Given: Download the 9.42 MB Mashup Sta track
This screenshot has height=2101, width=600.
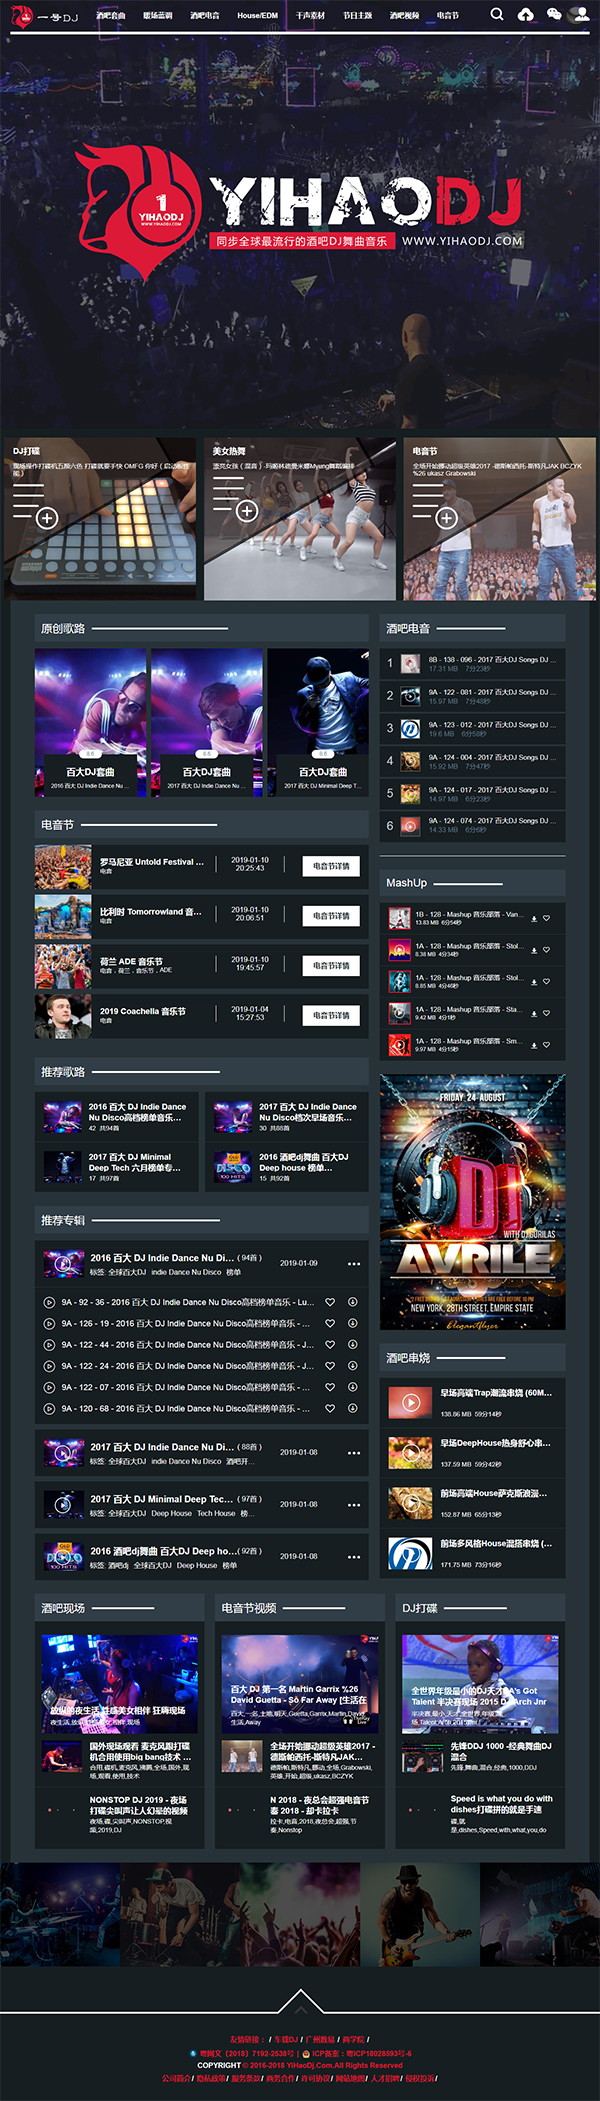Looking at the screenshot, I should [534, 1013].
